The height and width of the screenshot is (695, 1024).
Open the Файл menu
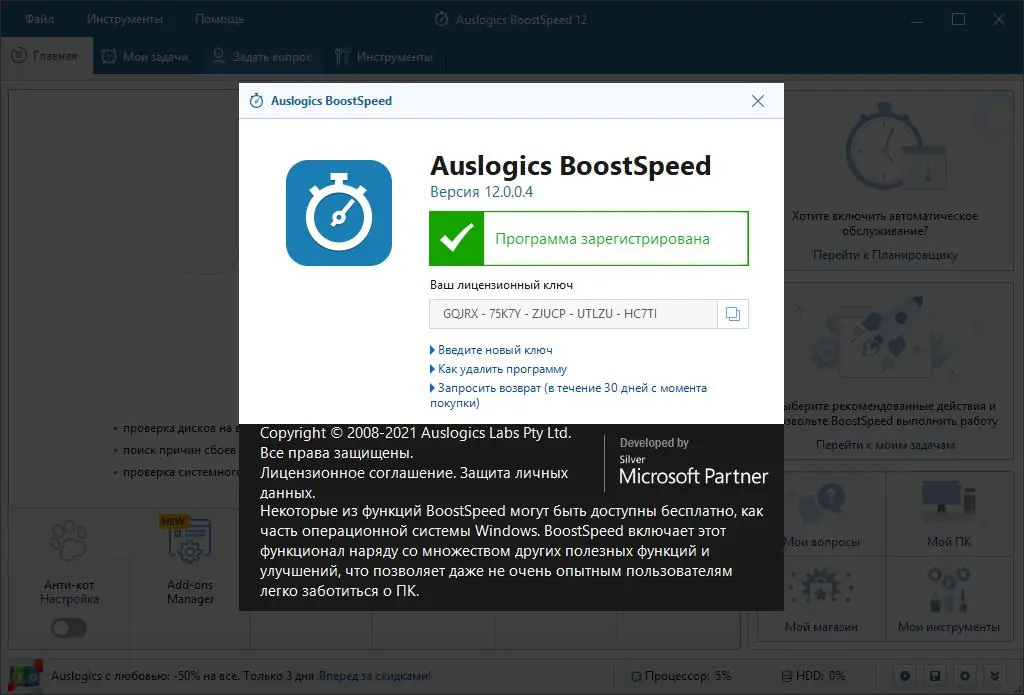[x=40, y=19]
